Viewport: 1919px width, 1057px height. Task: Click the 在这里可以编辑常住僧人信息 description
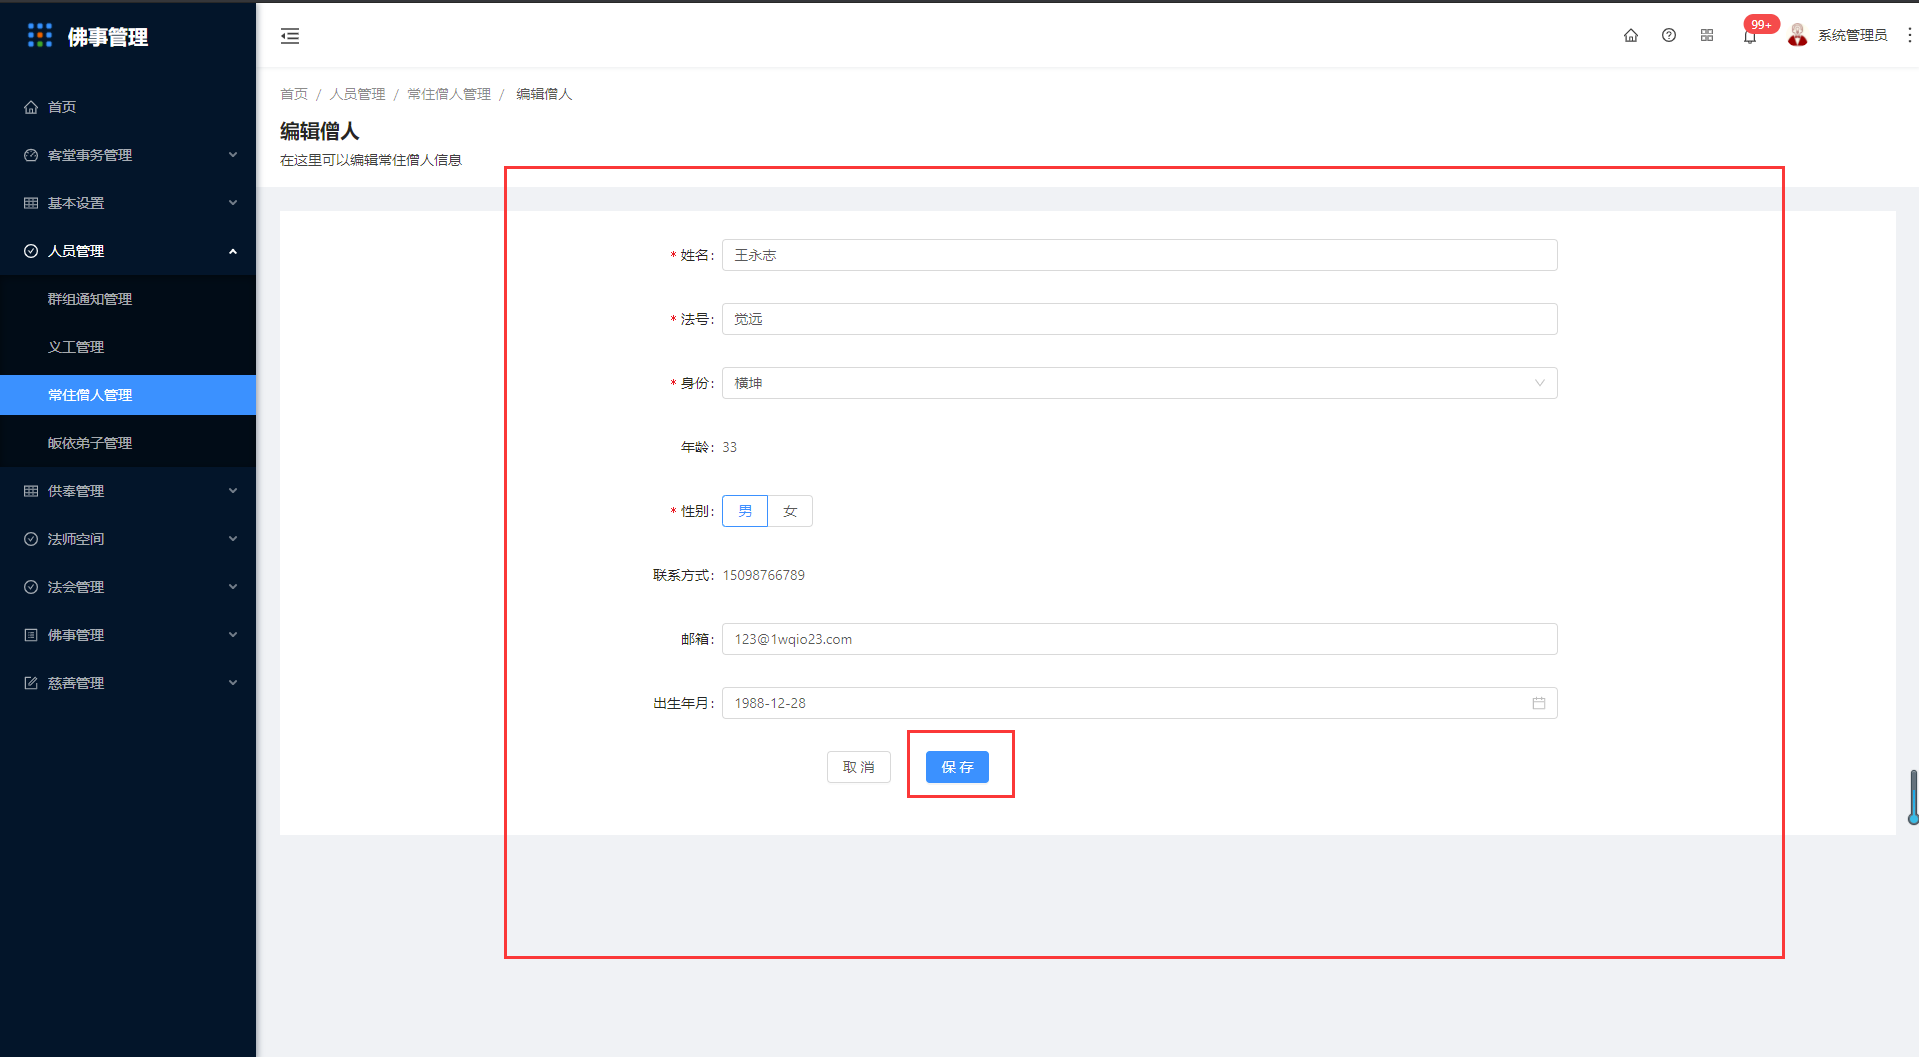(371, 160)
